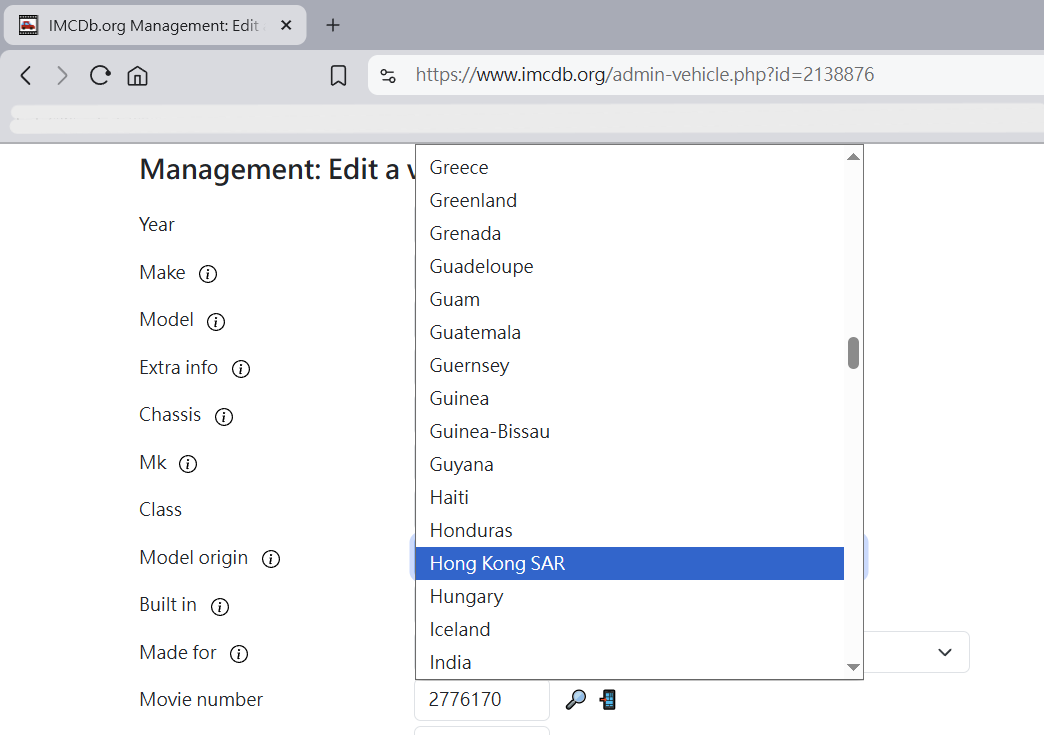Click the dropdown list scroll down arrow
1044x735 pixels.
853,667
